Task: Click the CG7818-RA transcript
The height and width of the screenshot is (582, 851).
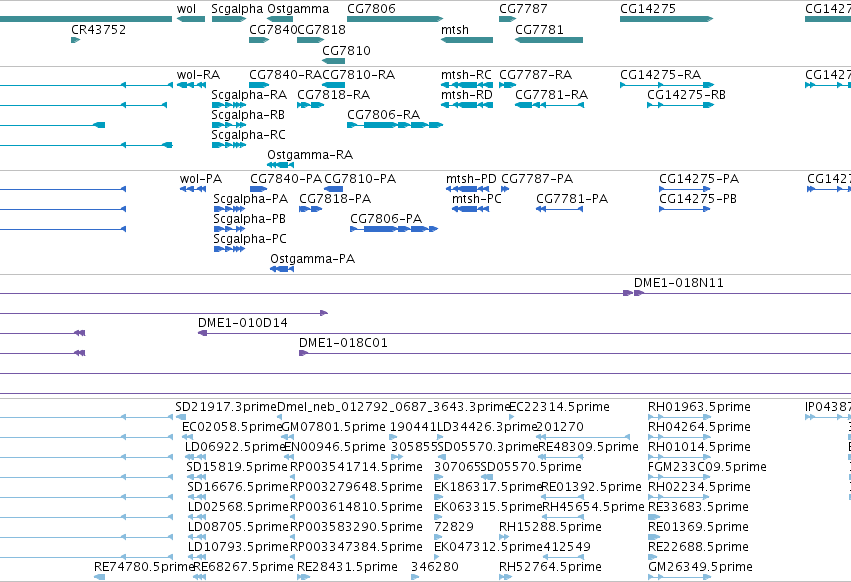Action: point(310,105)
